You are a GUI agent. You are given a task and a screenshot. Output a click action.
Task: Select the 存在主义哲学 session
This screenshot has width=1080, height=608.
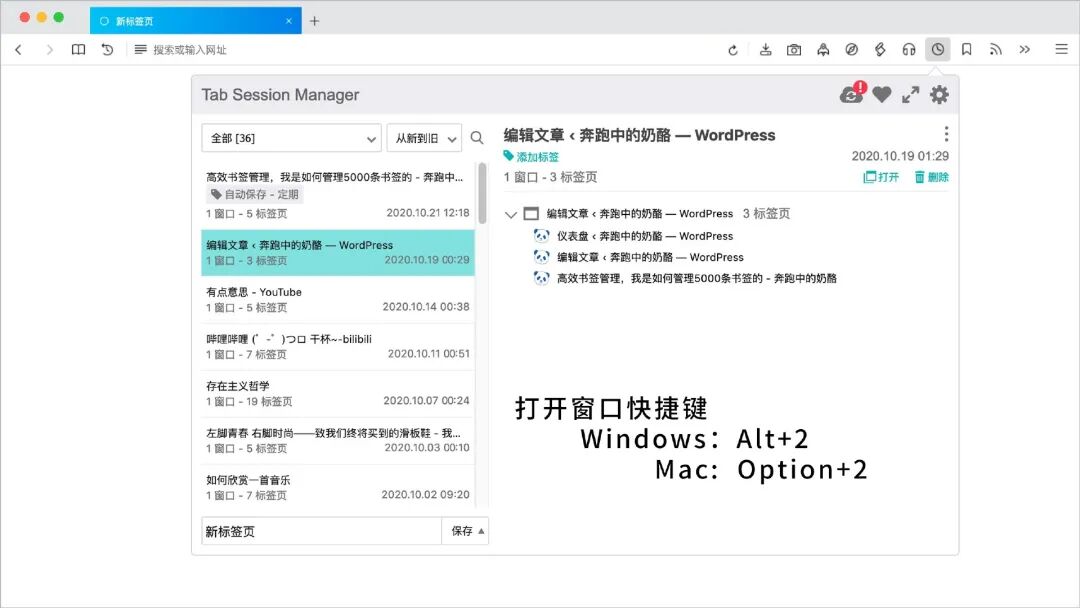click(x=338, y=393)
